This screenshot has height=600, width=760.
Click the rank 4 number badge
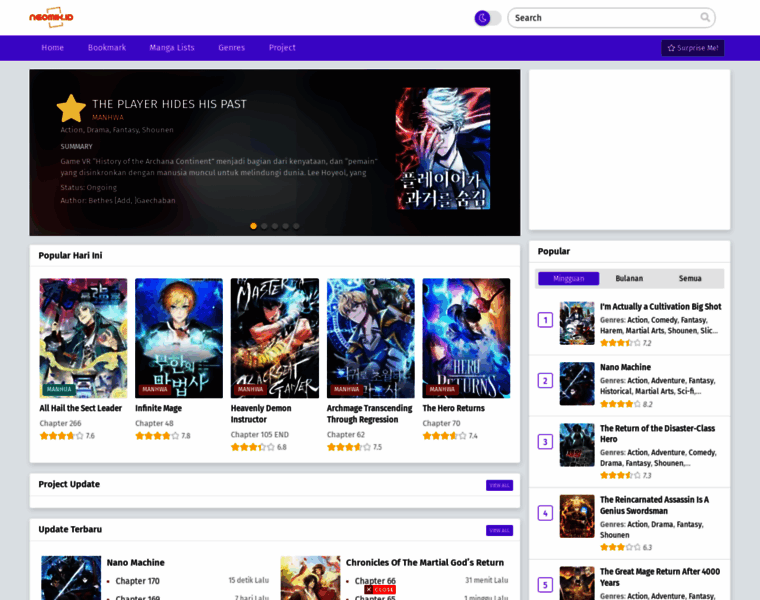(x=545, y=513)
